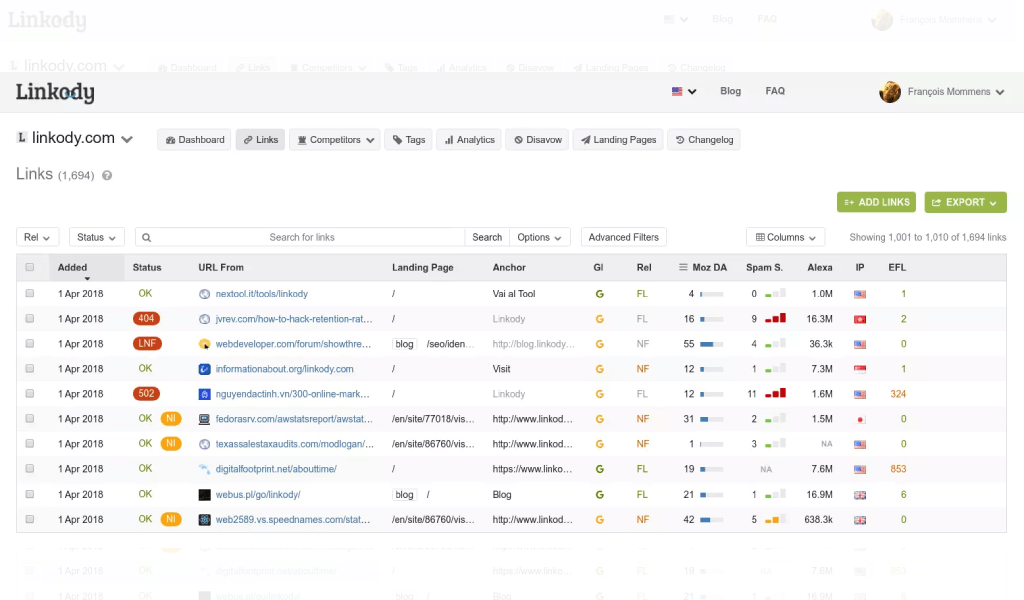Check the box for digitalfootprint.net row

[29, 469]
